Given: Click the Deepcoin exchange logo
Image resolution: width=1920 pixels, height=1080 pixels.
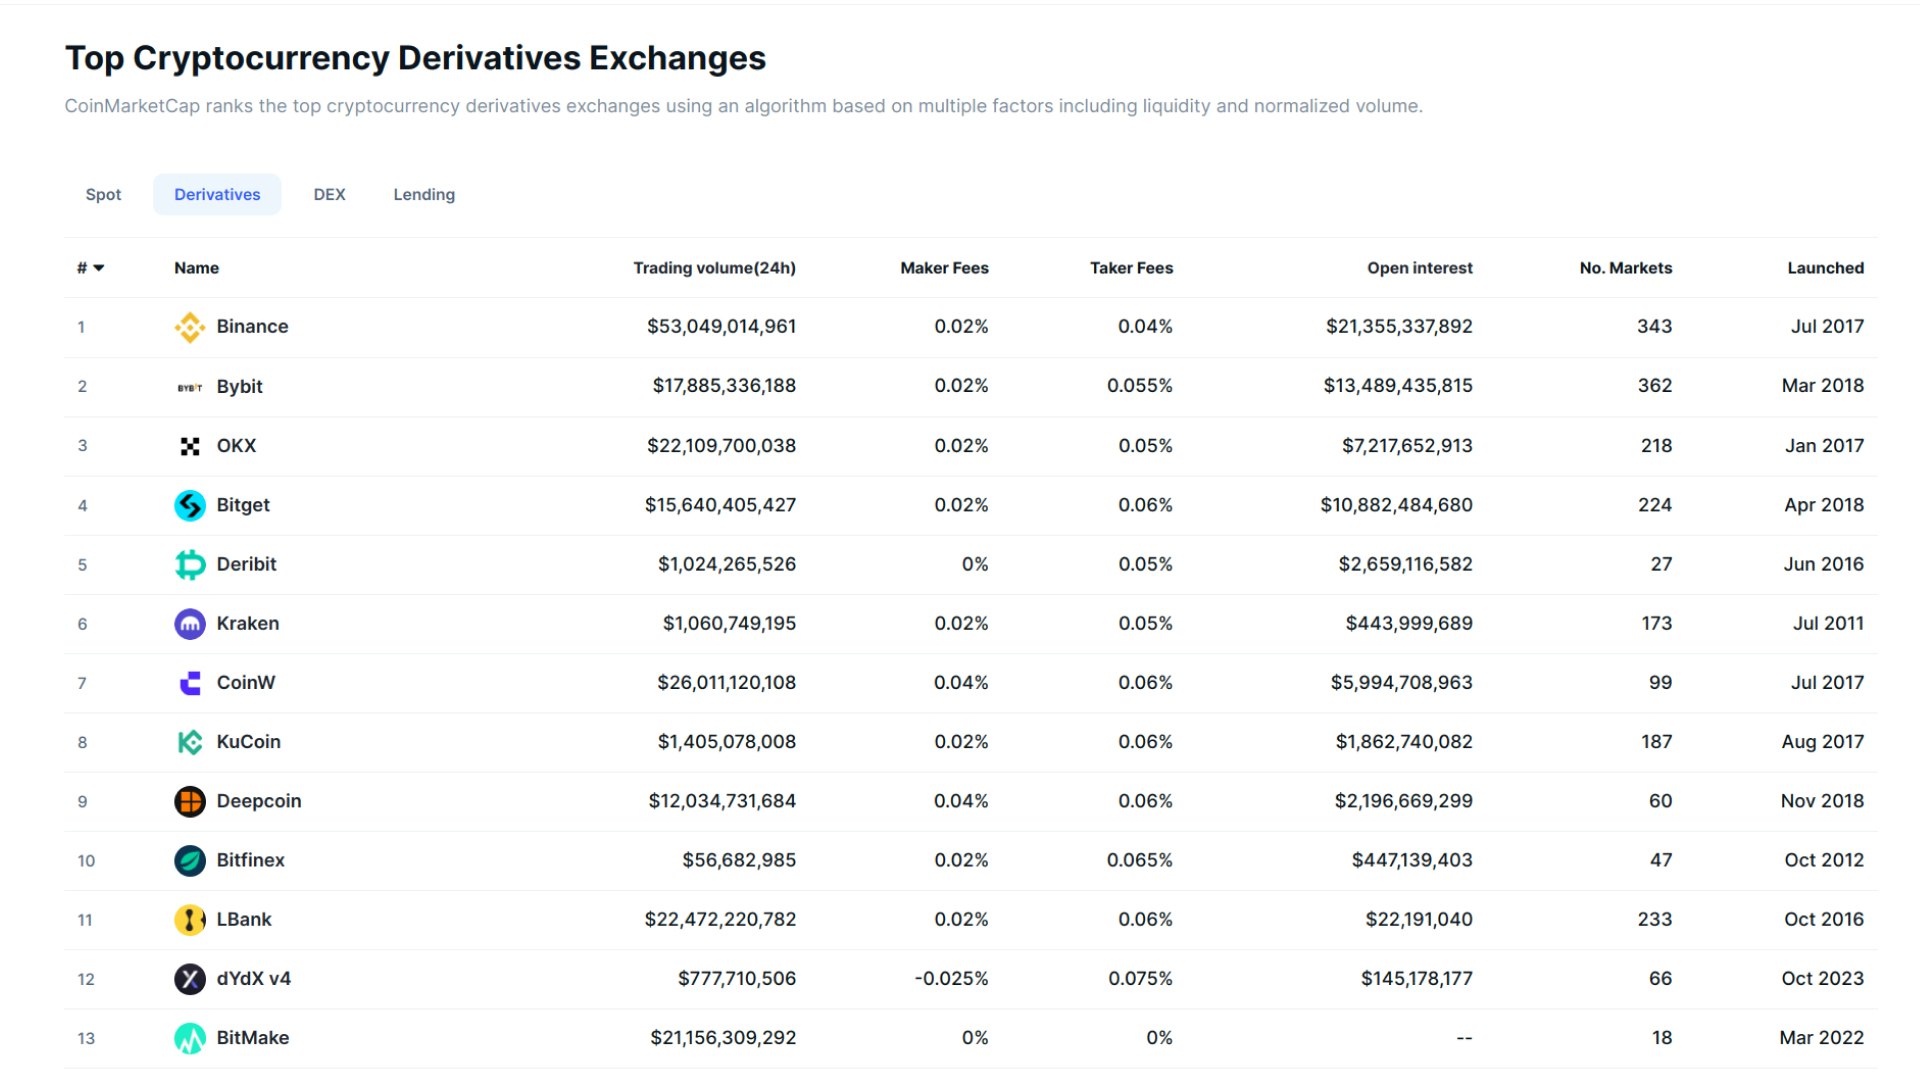Looking at the screenshot, I should coord(189,800).
